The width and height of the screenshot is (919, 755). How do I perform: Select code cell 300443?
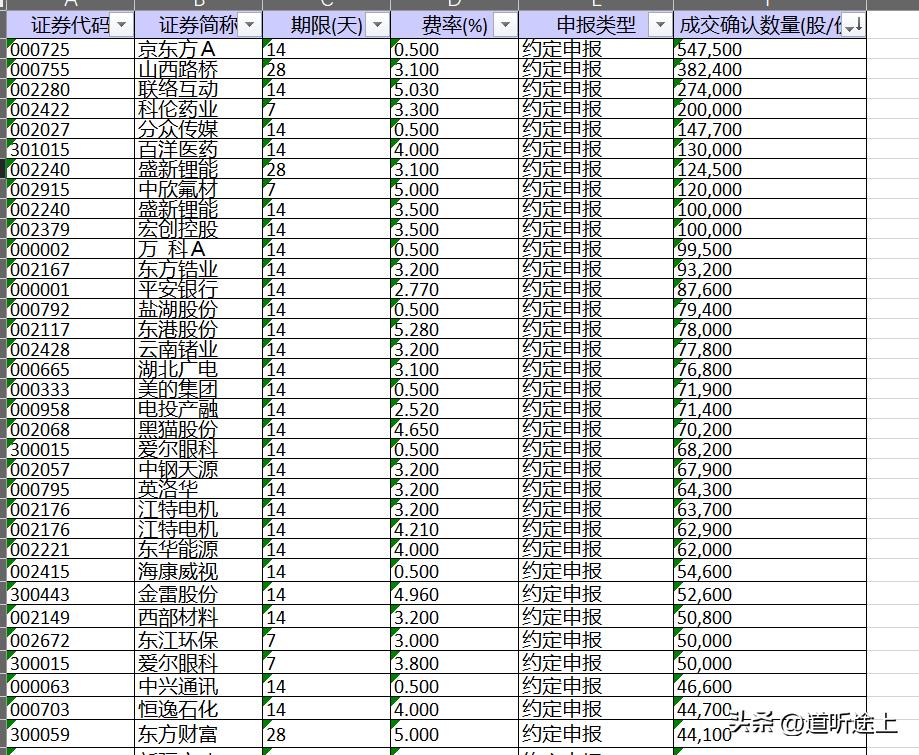pos(70,593)
